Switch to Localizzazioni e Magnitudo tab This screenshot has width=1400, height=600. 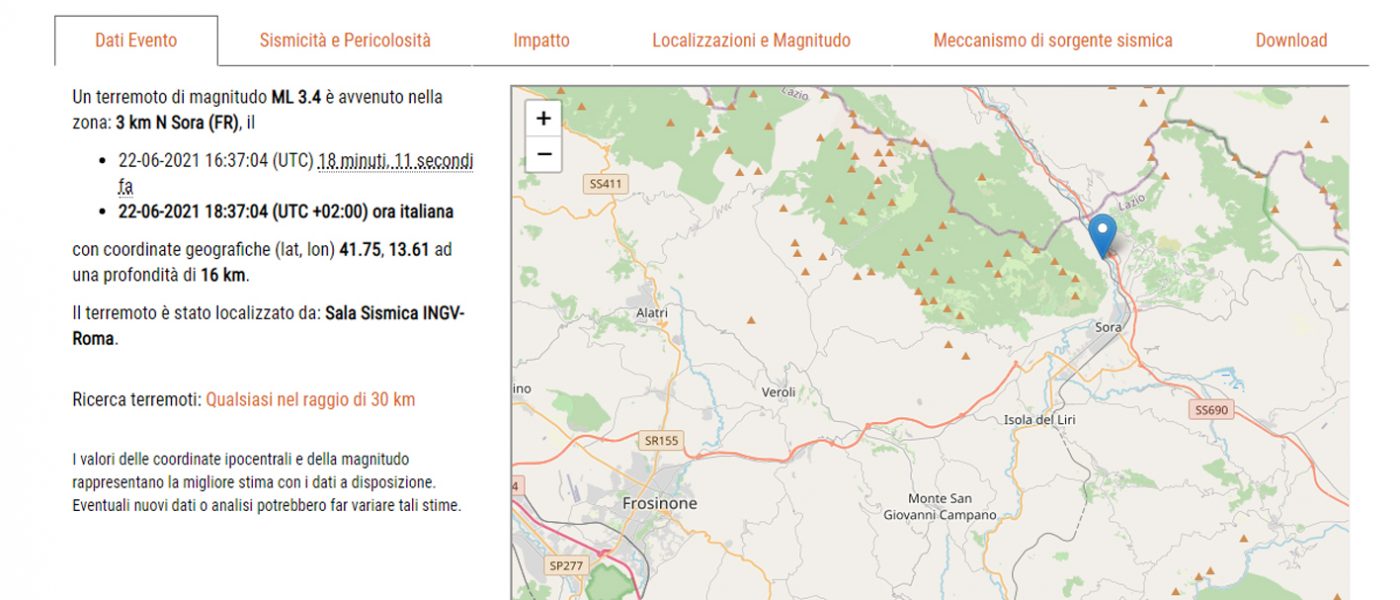[751, 41]
